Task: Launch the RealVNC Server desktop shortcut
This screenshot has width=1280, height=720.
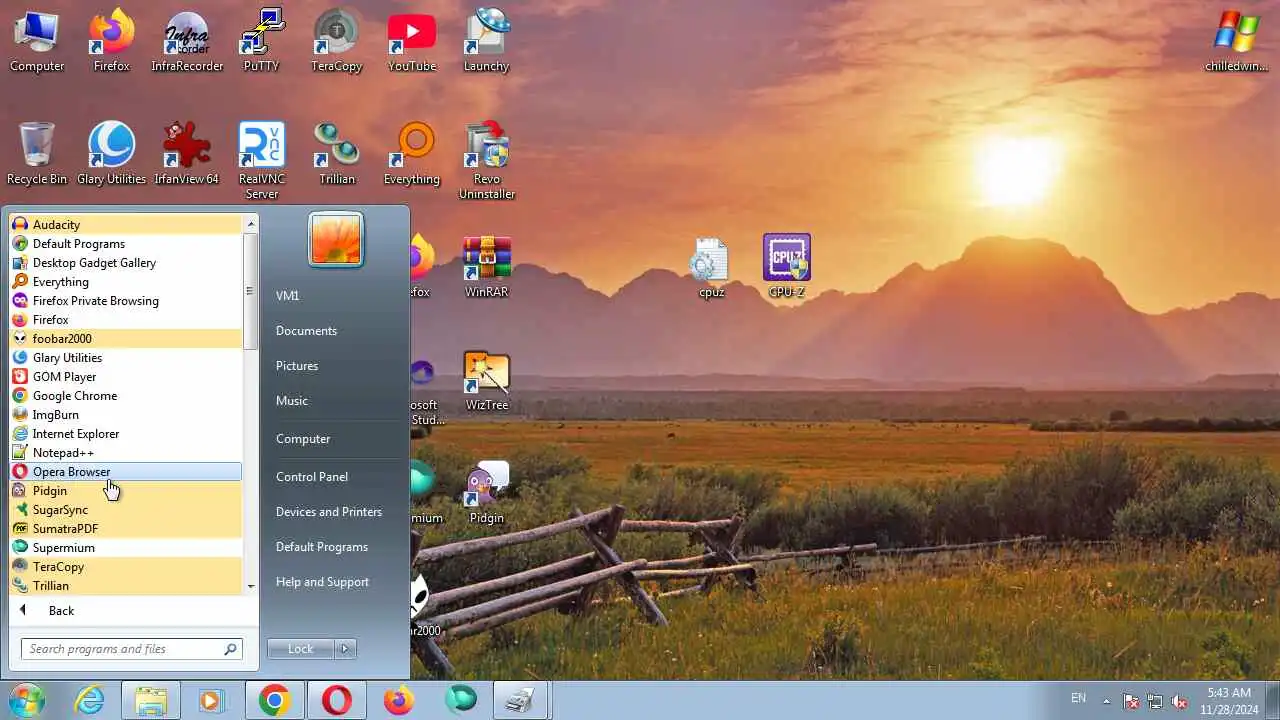Action: 262,160
